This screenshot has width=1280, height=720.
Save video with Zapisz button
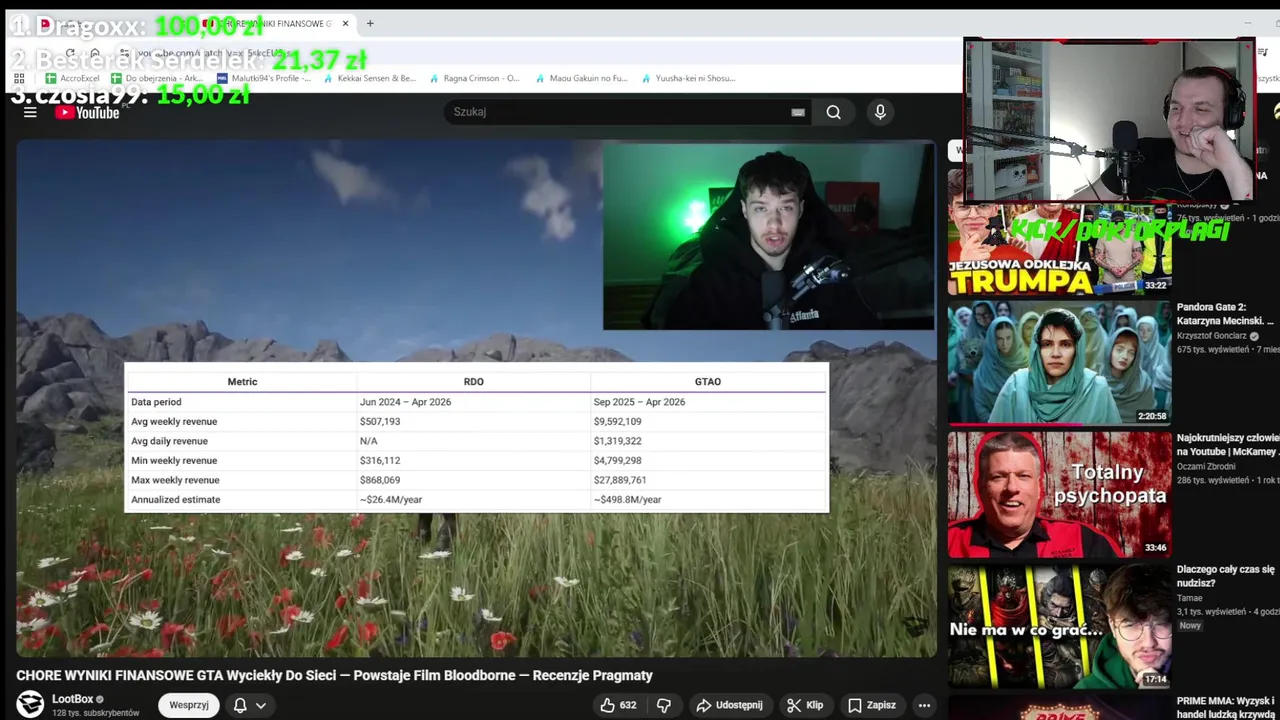point(872,705)
